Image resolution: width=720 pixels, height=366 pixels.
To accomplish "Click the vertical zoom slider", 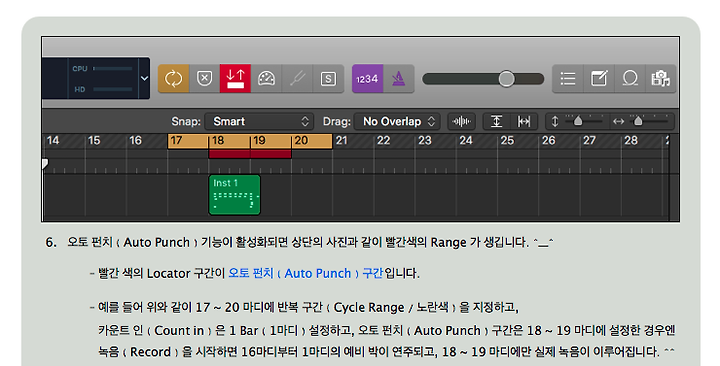I will 578,121.
